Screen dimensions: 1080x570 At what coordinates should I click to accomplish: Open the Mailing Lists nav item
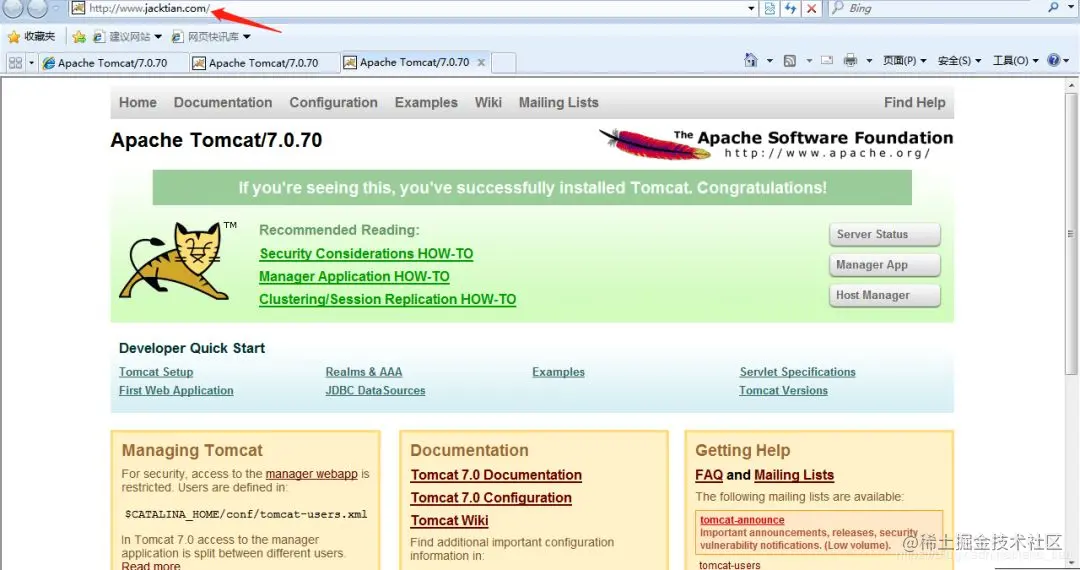click(559, 103)
